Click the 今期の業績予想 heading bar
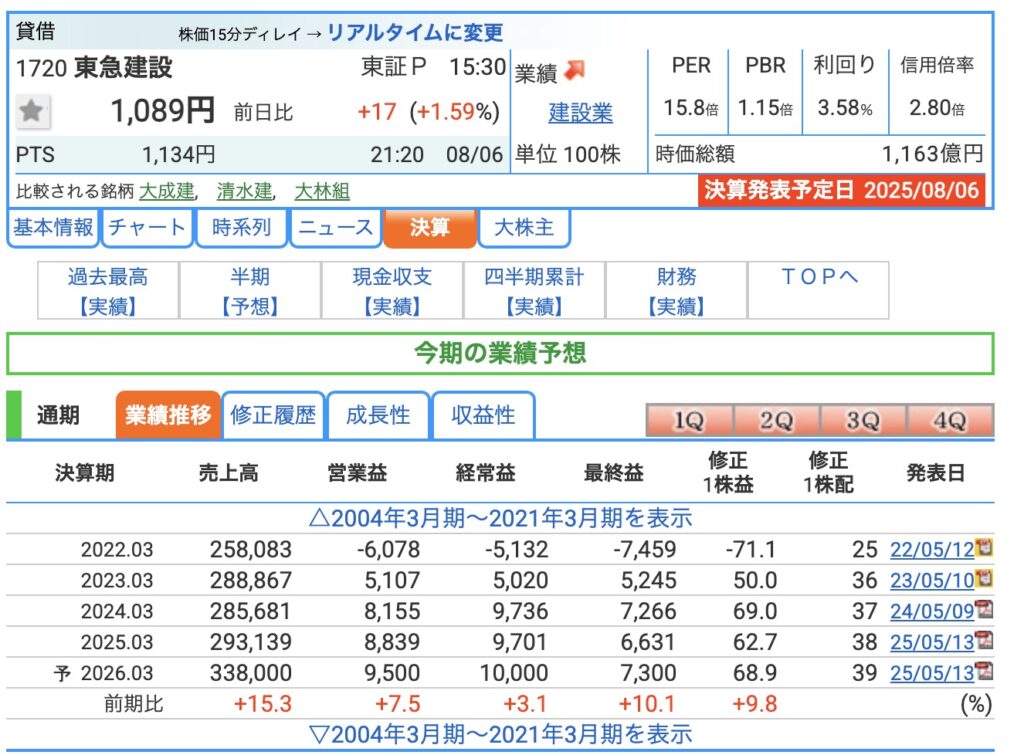Screen dimensions: 1024x755 [x=500, y=353]
